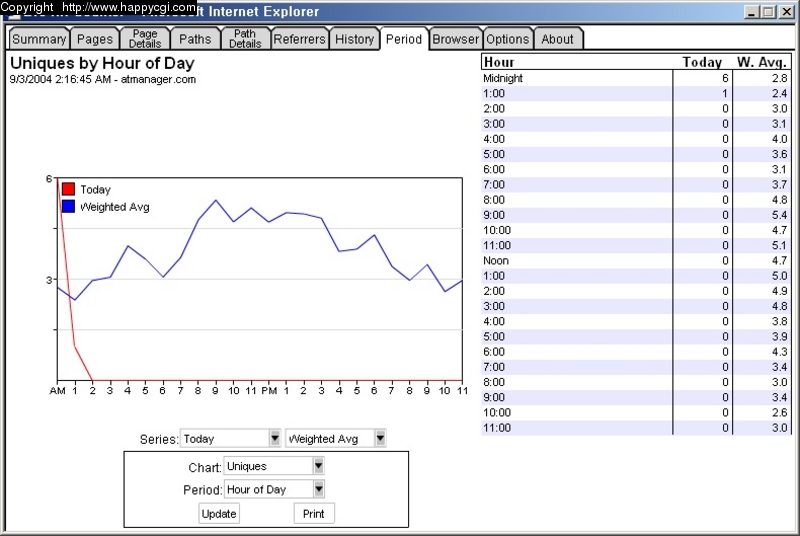
Task: Click the W. Avg. value 5.4
Action: tap(779, 215)
